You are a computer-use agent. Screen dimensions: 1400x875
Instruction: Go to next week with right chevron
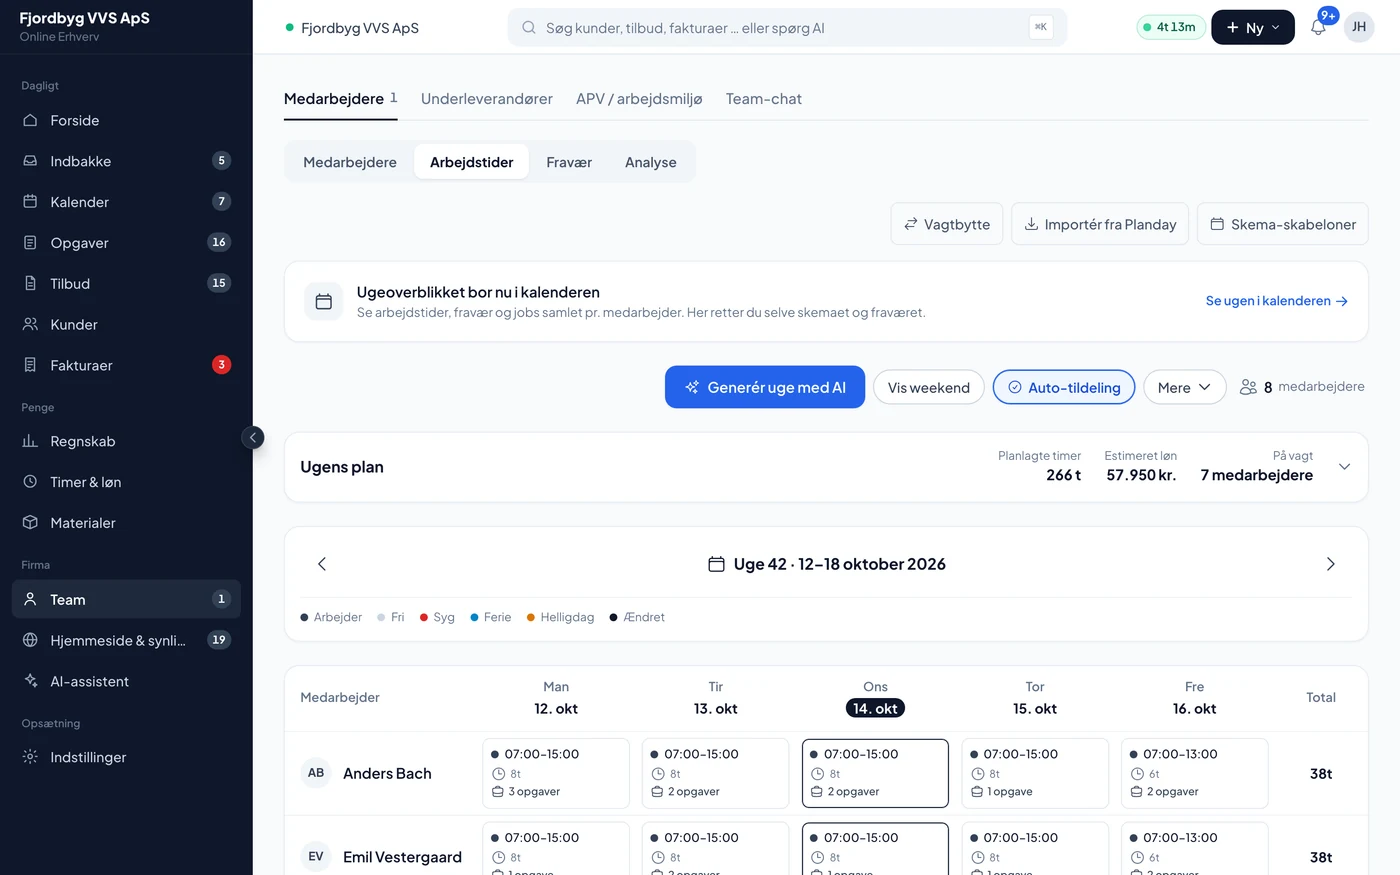point(1330,564)
